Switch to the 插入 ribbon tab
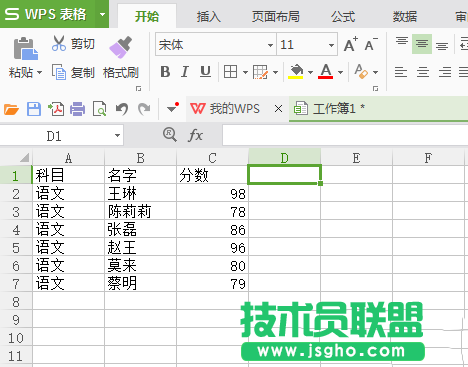 pos(209,16)
